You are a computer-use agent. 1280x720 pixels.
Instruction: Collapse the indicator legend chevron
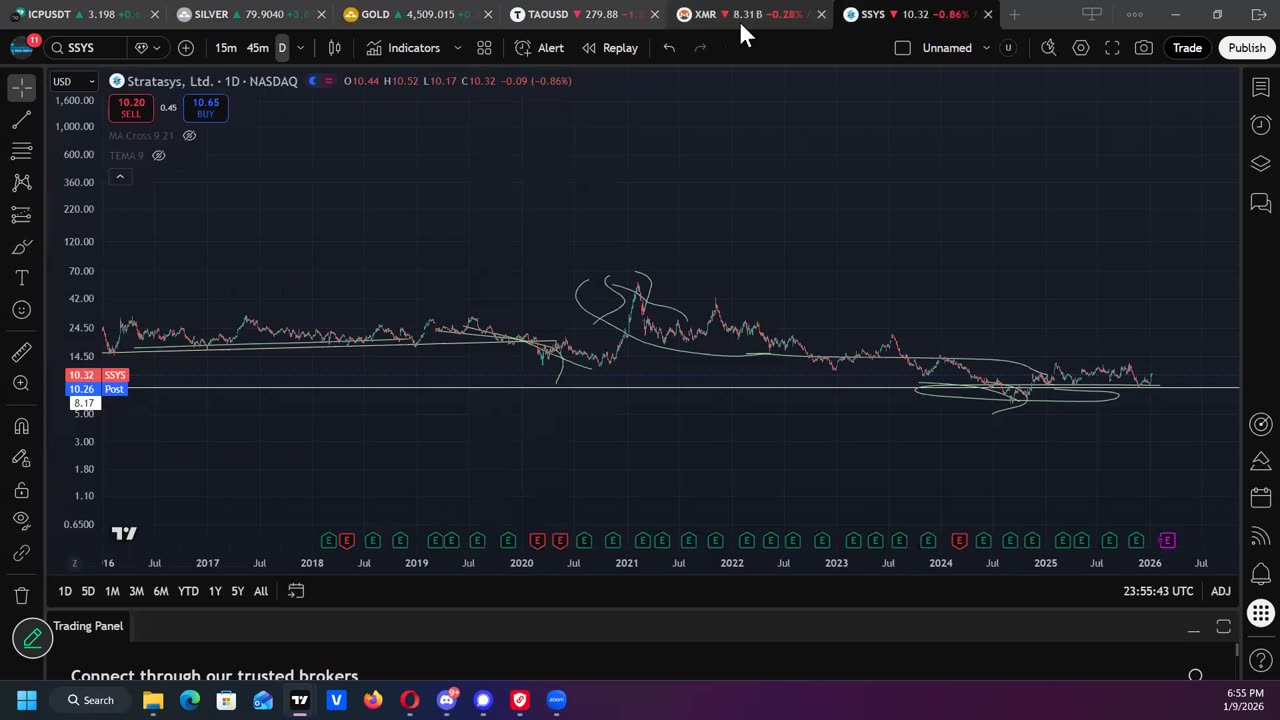coord(120,177)
